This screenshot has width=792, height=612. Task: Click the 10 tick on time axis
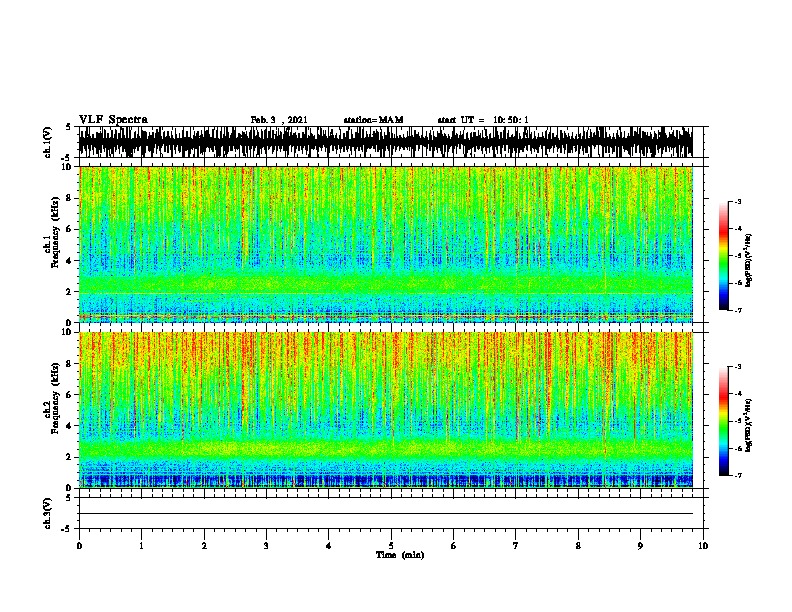703,545
